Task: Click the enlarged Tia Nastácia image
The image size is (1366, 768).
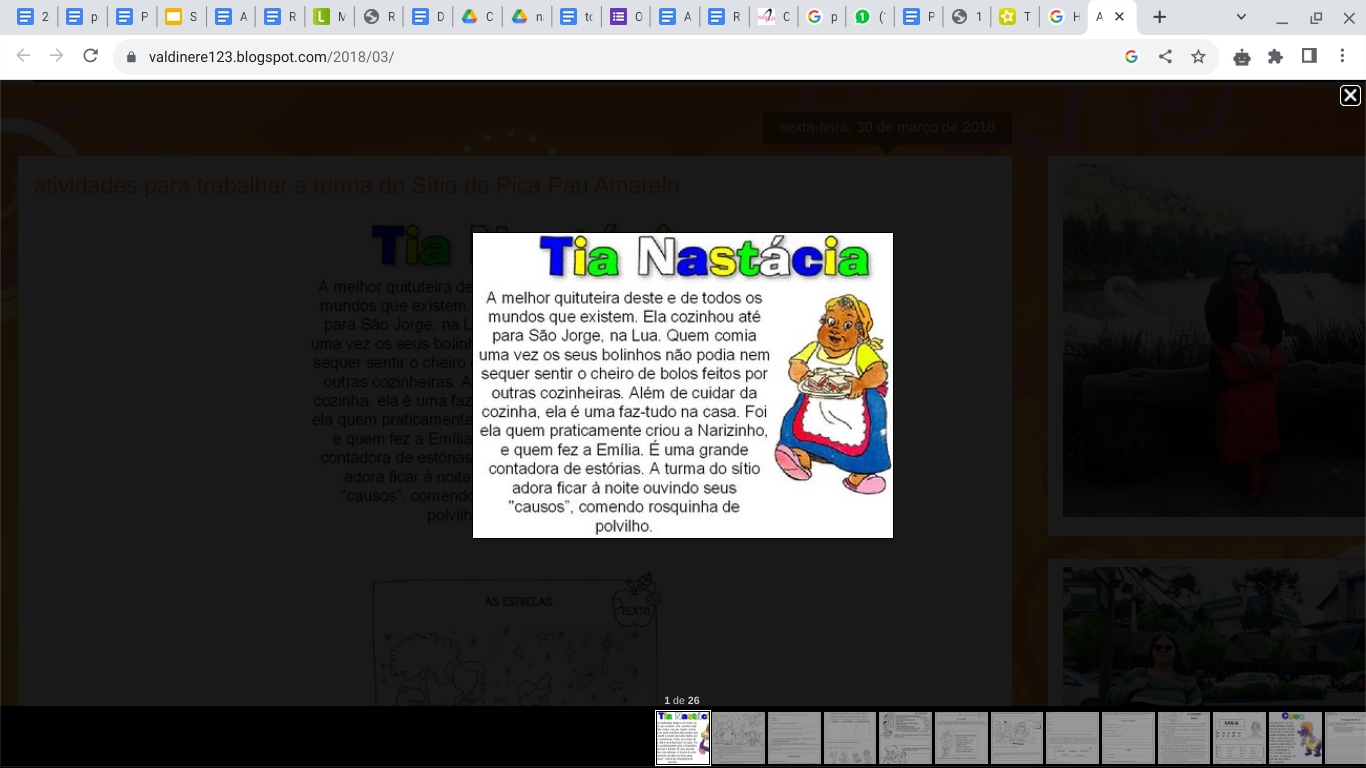Action: [x=683, y=385]
